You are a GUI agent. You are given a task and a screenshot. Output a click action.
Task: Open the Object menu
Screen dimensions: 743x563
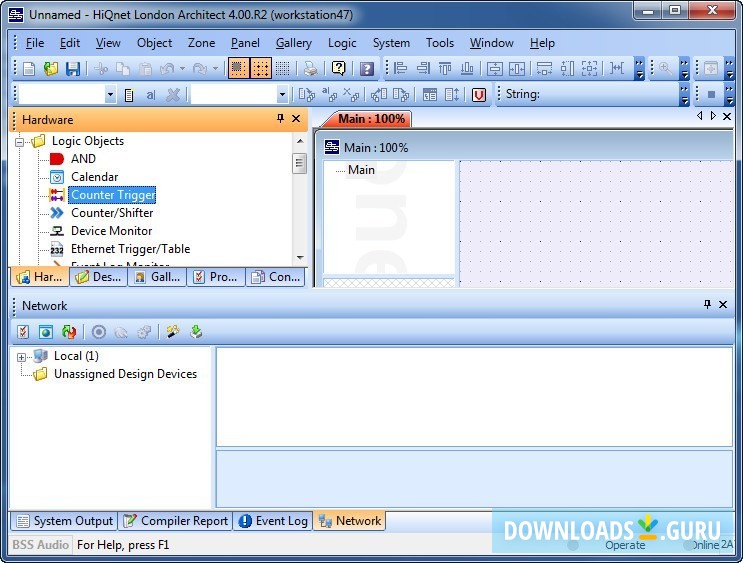coord(154,43)
